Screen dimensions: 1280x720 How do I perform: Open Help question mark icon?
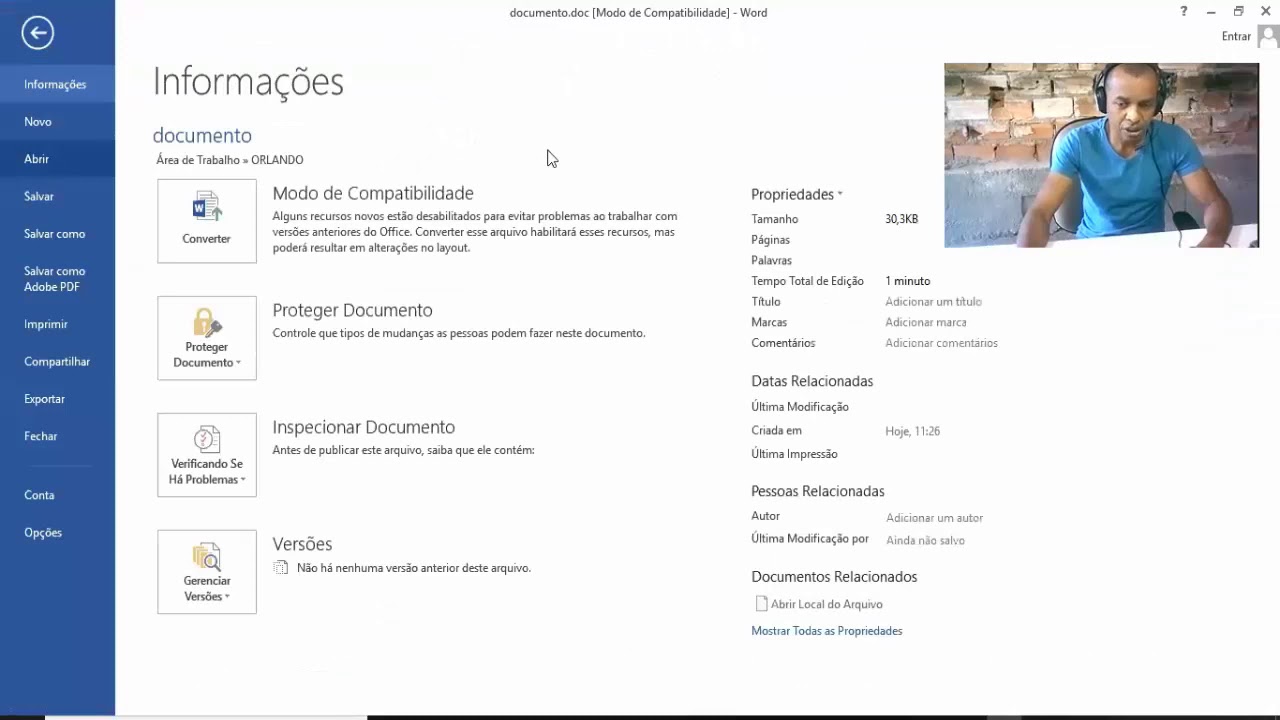coord(1184,11)
